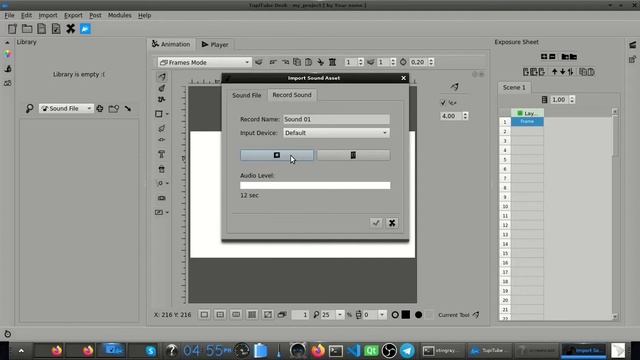Click the black circle brush color swatch
Screen dimensions: 640x360
[418, 315]
